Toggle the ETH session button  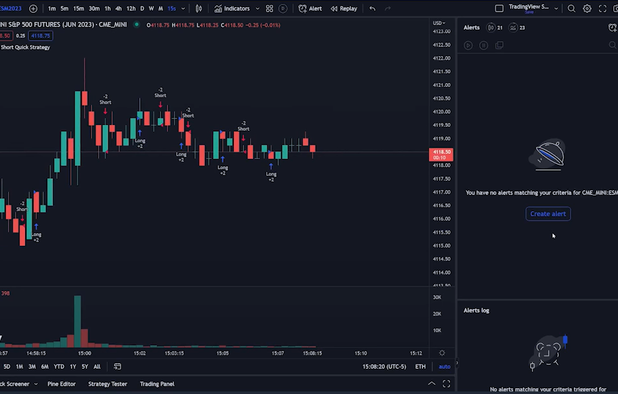pos(420,367)
